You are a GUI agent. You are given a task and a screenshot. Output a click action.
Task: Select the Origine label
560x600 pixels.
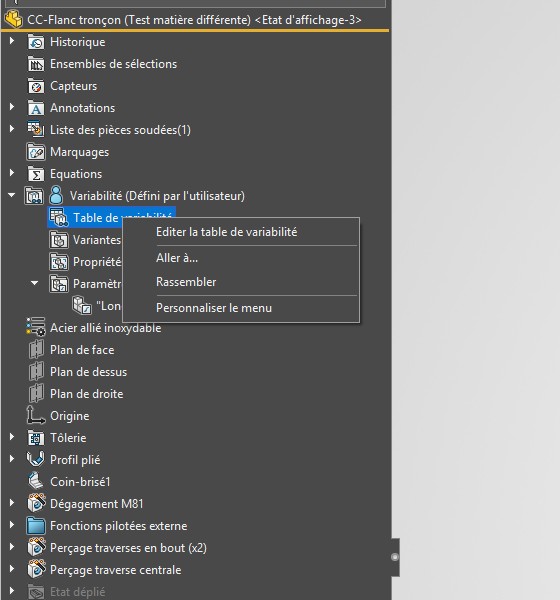pyautogui.click(x=70, y=416)
